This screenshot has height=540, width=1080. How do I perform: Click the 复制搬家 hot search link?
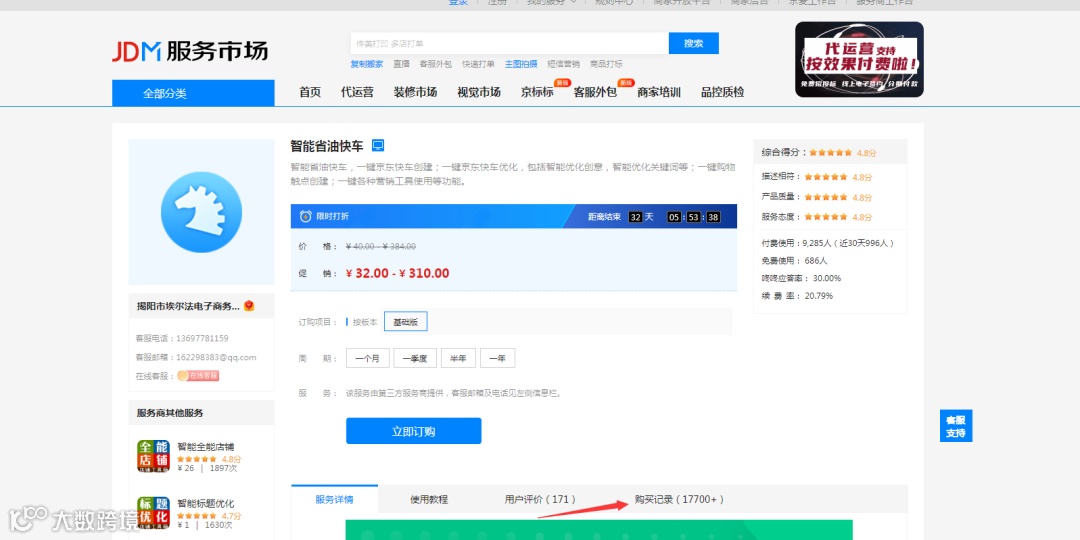tap(366, 64)
